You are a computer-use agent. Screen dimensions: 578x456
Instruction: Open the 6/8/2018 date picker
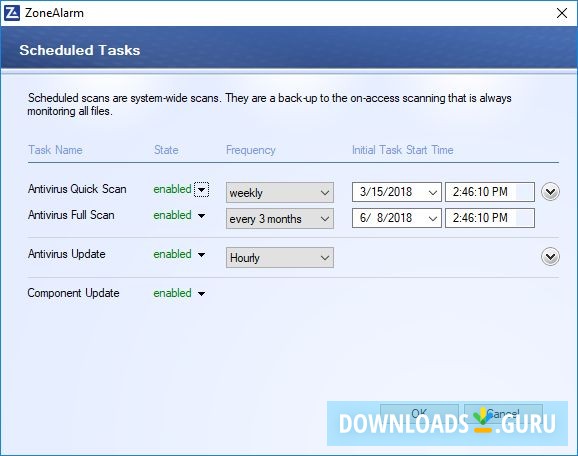point(397,218)
